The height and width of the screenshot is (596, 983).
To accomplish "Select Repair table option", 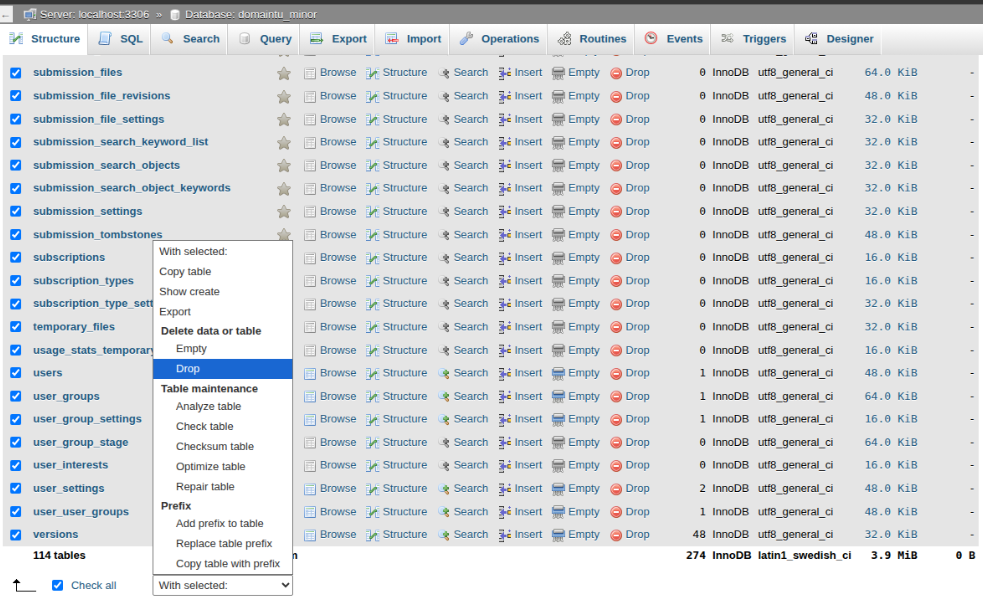I will pyautogui.click(x=223, y=486).
